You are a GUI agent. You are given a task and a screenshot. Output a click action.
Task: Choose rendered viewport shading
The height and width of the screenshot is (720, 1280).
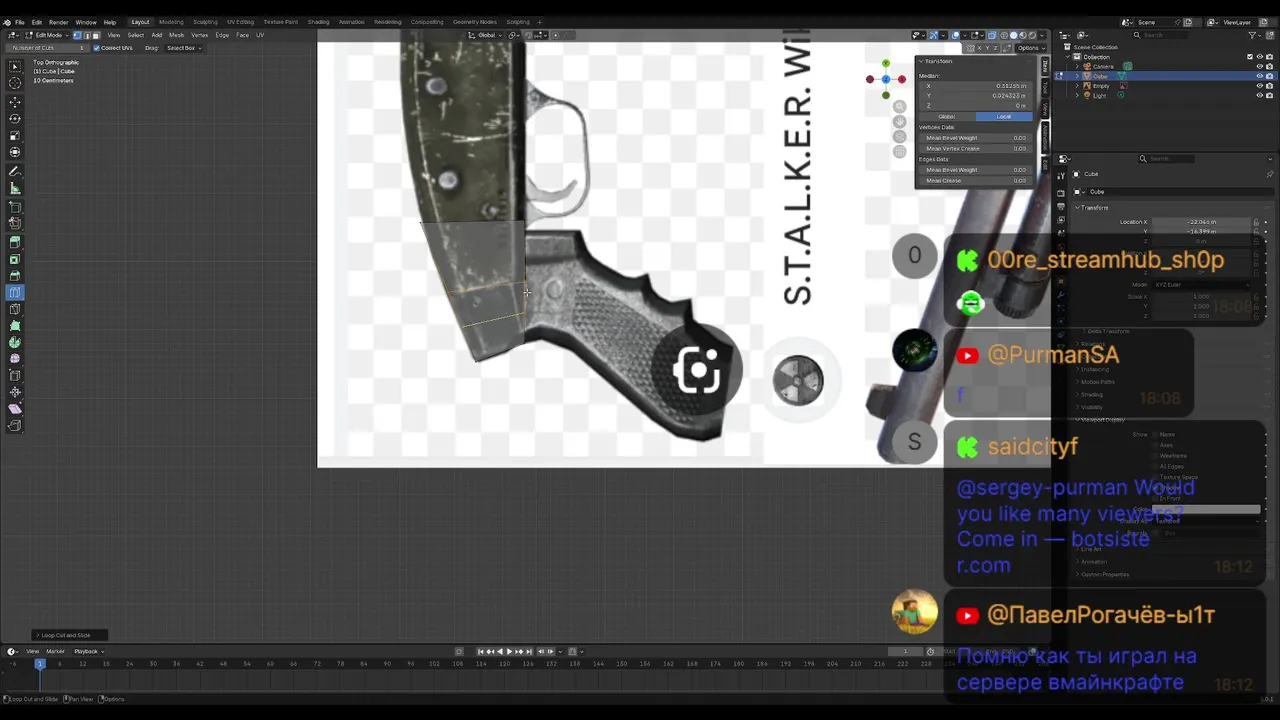pos(1034,35)
